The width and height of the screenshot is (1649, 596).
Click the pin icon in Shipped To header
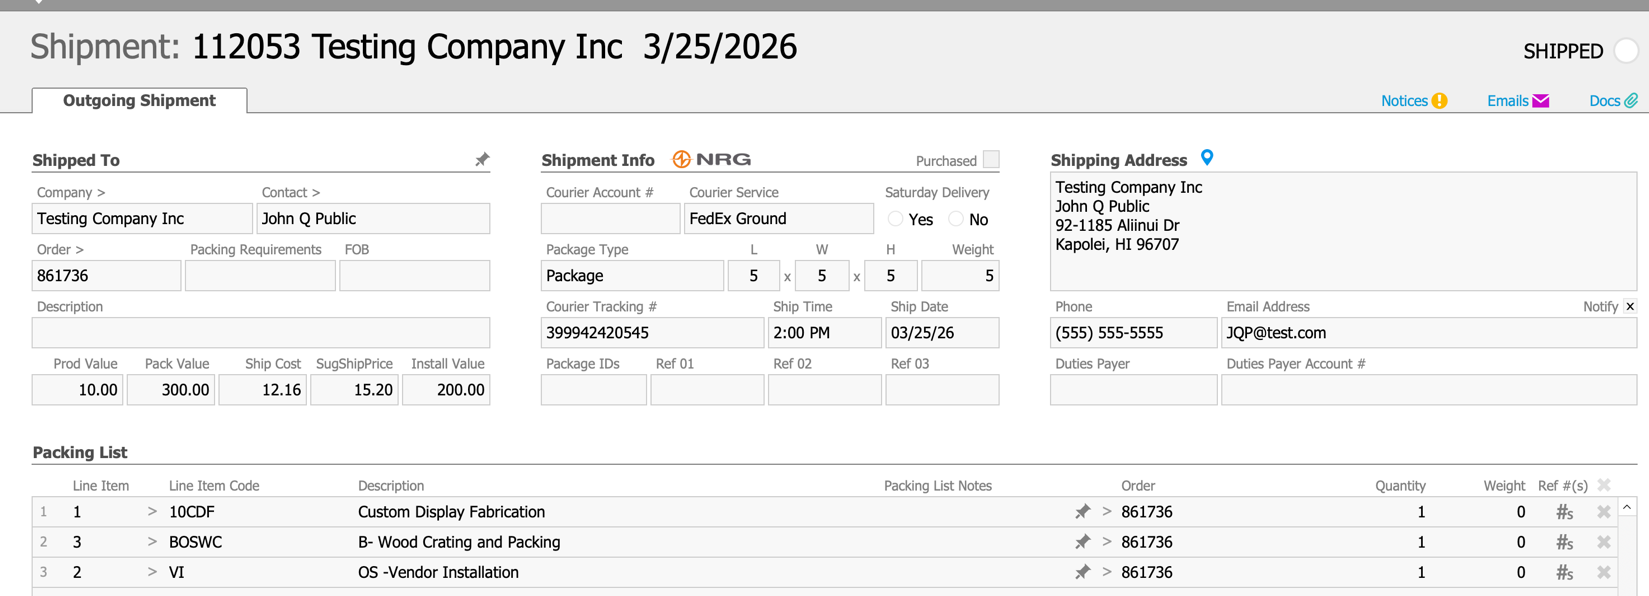(482, 160)
